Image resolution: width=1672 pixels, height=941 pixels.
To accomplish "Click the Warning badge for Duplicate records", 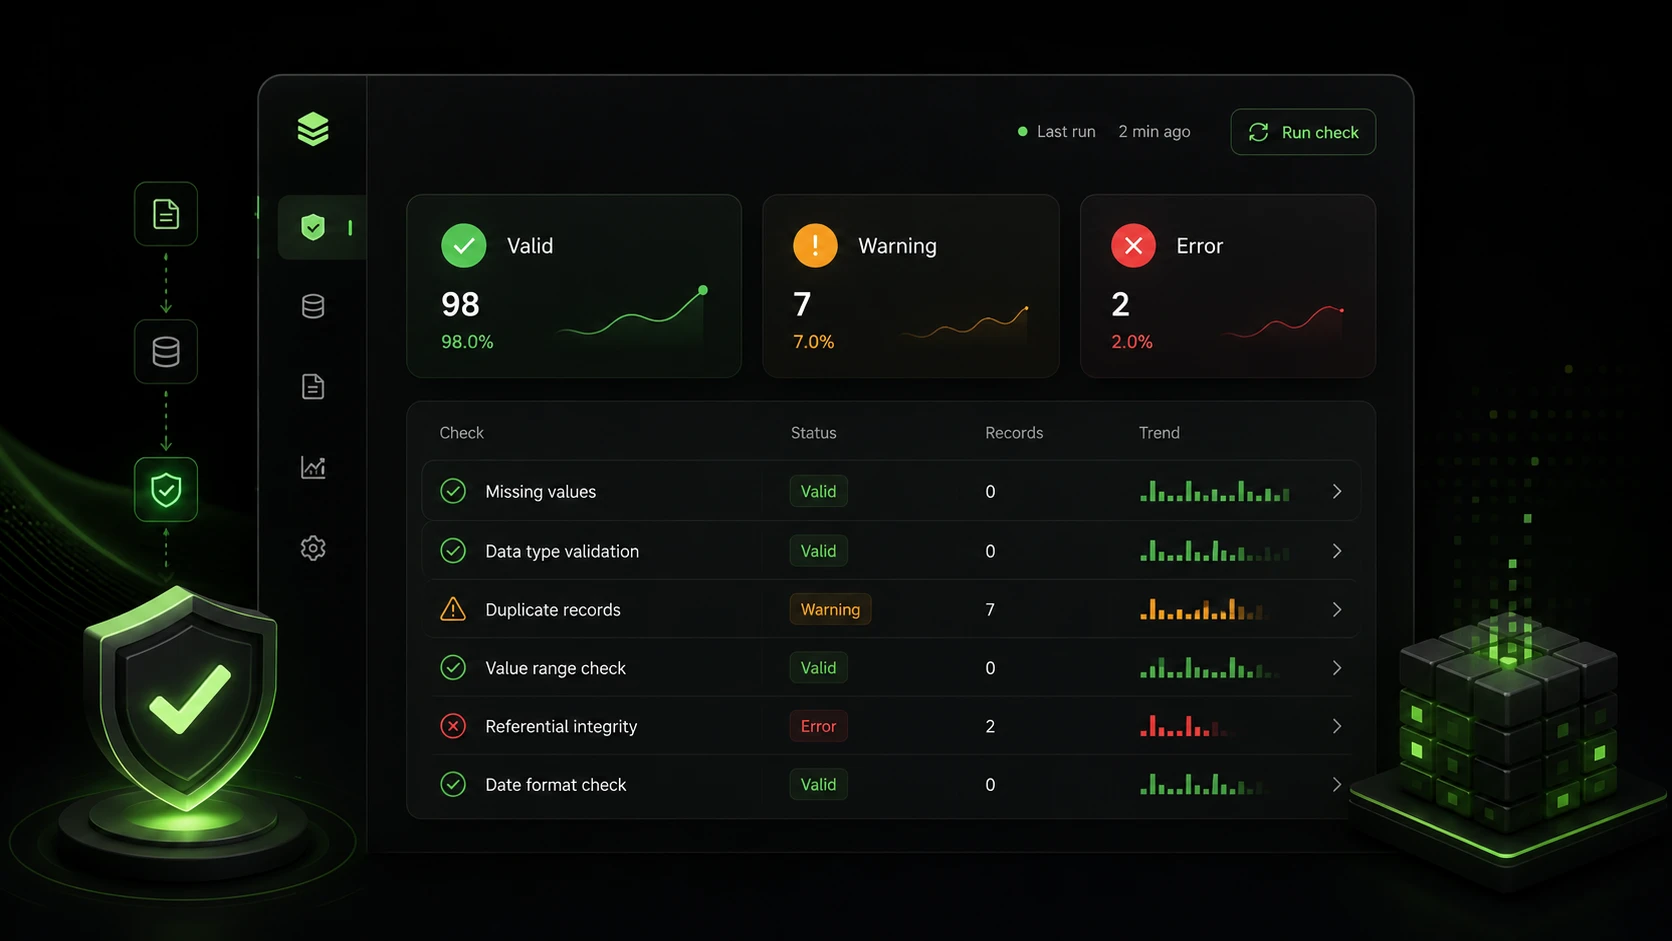I will pos(830,609).
